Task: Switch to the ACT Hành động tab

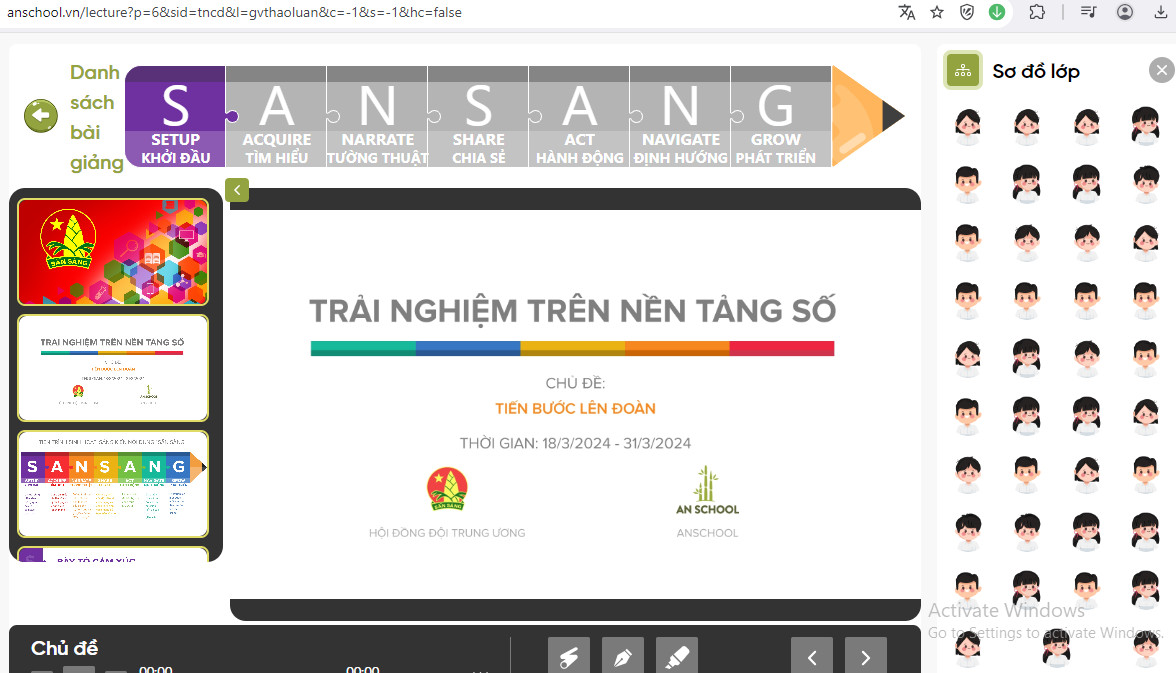Action: [x=579, y=116]
